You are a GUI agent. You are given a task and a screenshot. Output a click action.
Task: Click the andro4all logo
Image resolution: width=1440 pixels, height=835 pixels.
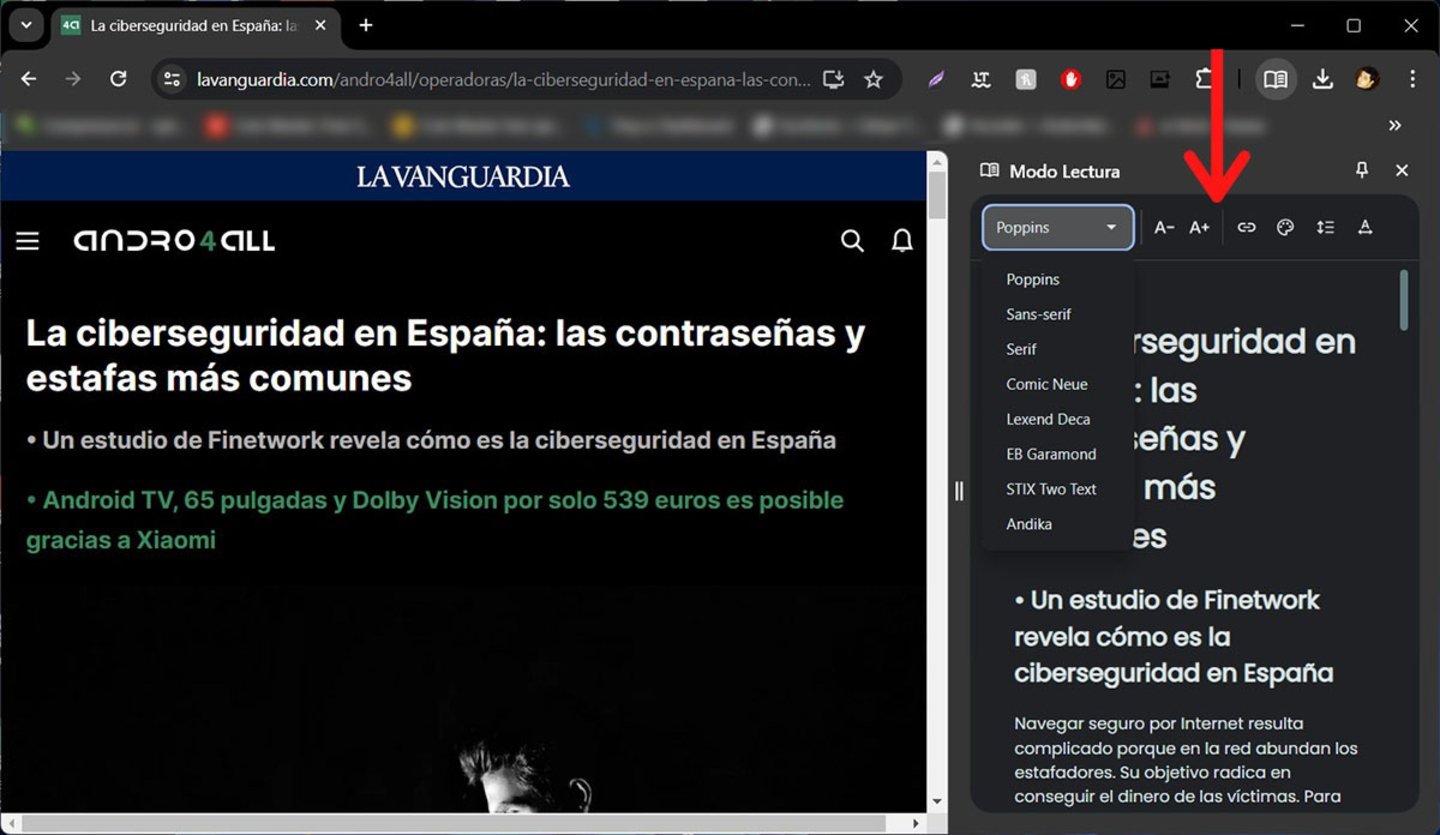tap(174, 241)
